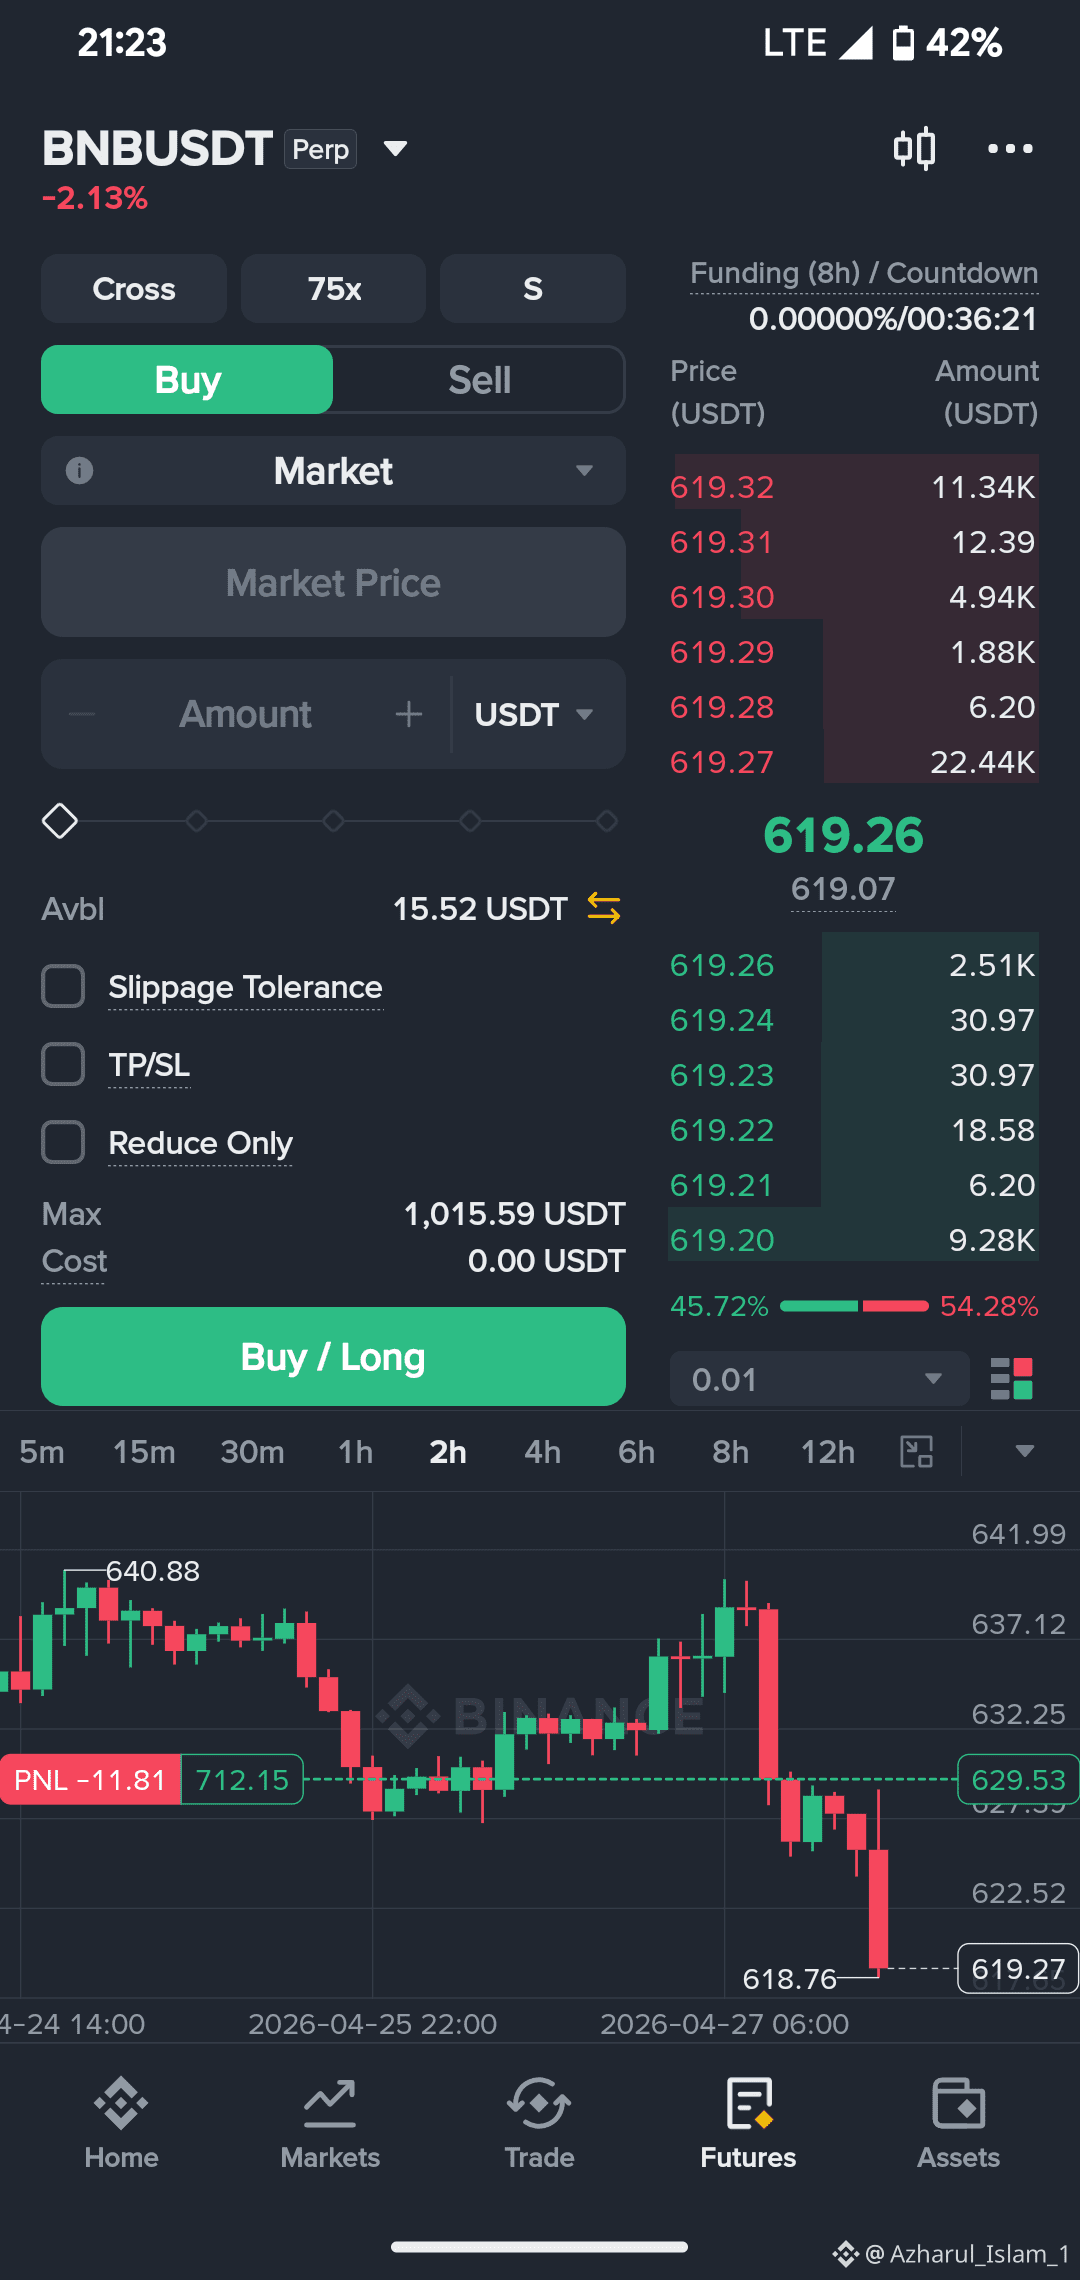Screen dimensions: 1080x2280
Task: Tap the 619.27 current price tag
Action: click(1018, 1969)
